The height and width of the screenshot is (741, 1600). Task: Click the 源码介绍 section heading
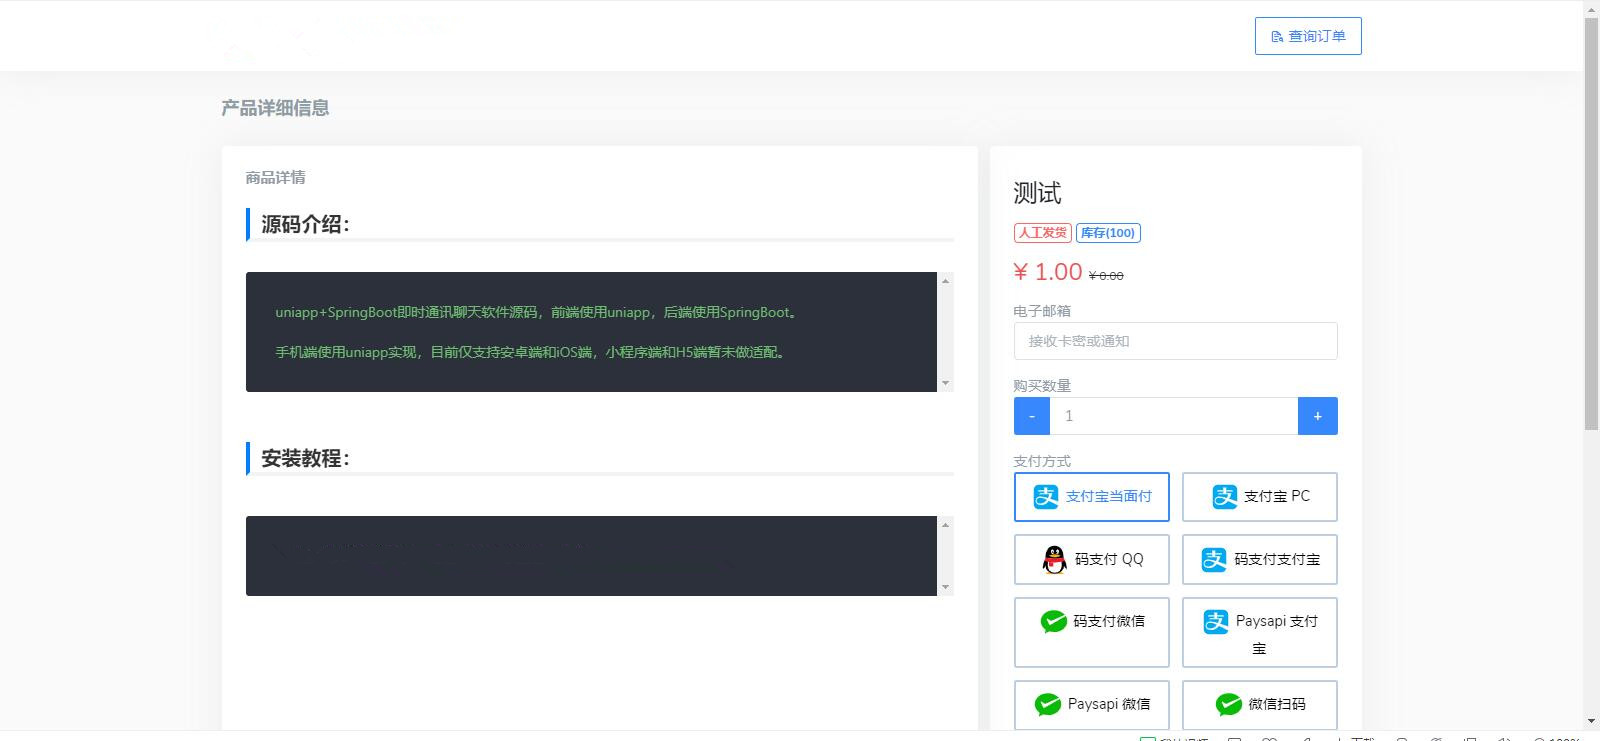coord(305,225)
